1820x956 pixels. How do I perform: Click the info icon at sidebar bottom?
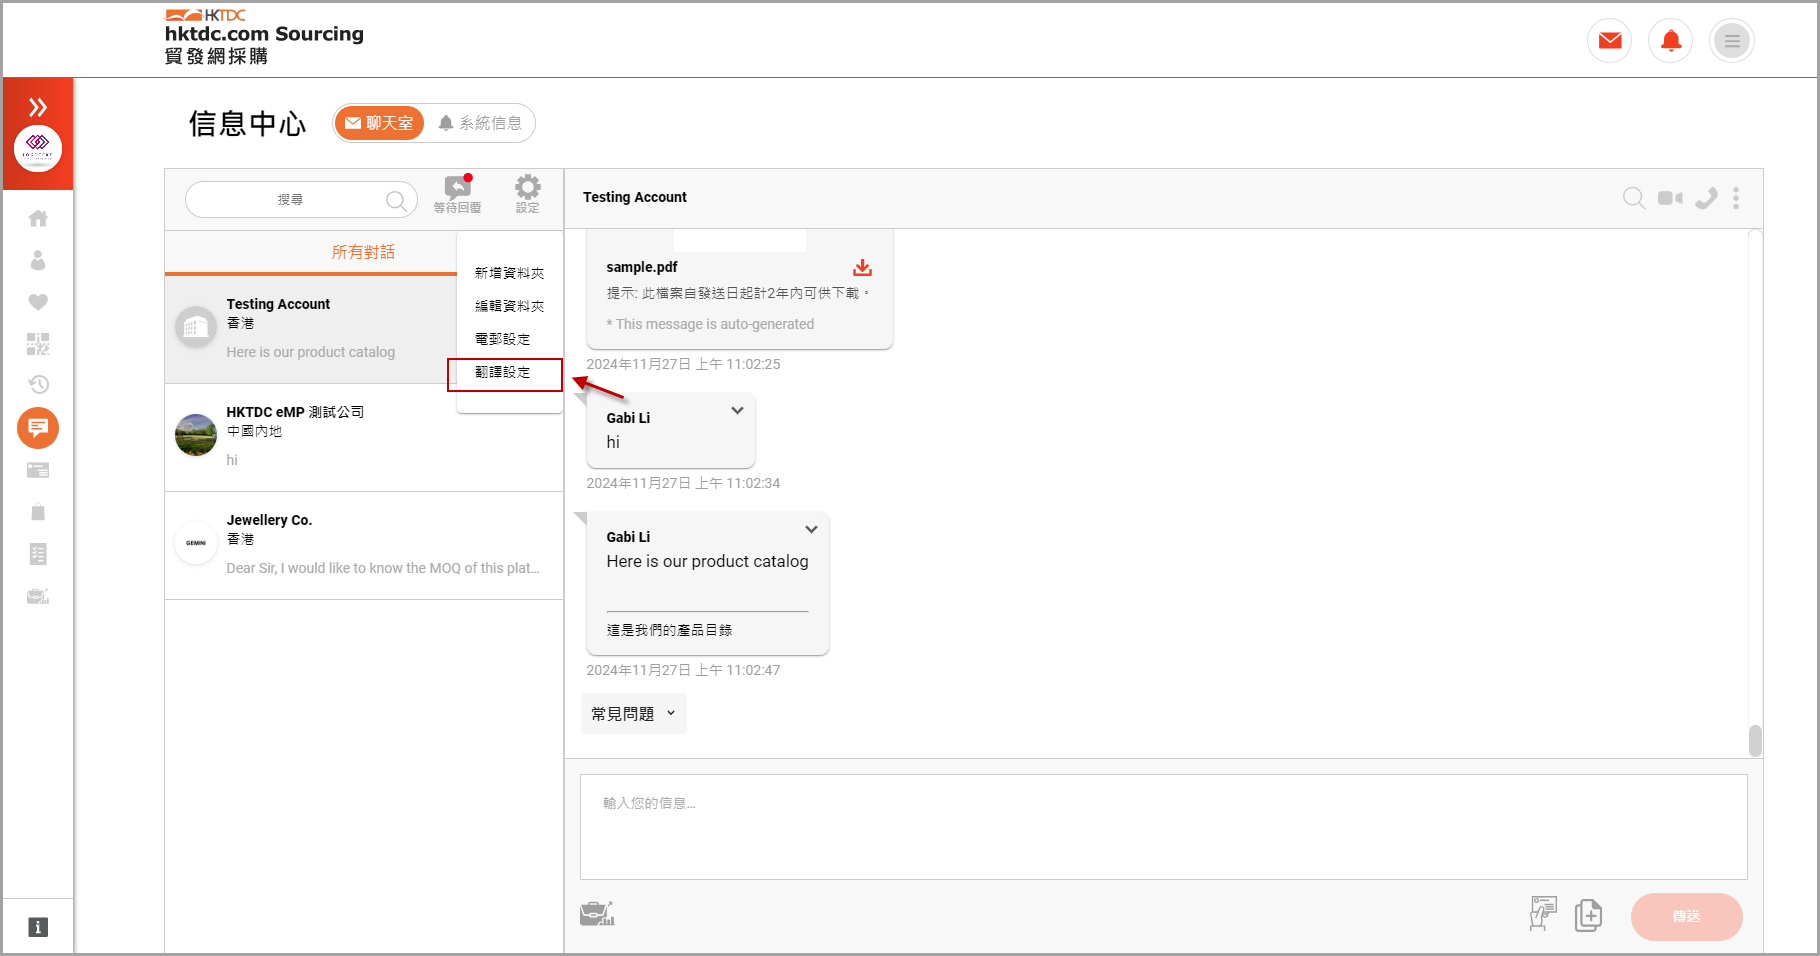(x=38, y=927)
